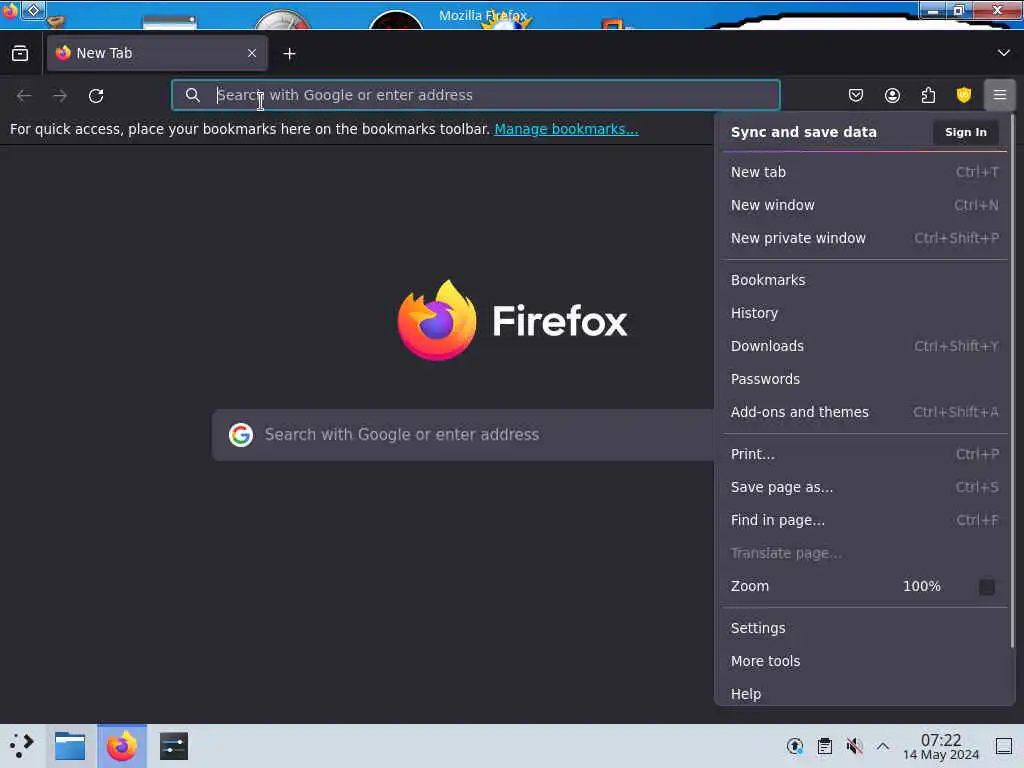This screenshot has height=768, width=1024.
Task: Choose New window from menu
Action: click(x=865, y=205)
